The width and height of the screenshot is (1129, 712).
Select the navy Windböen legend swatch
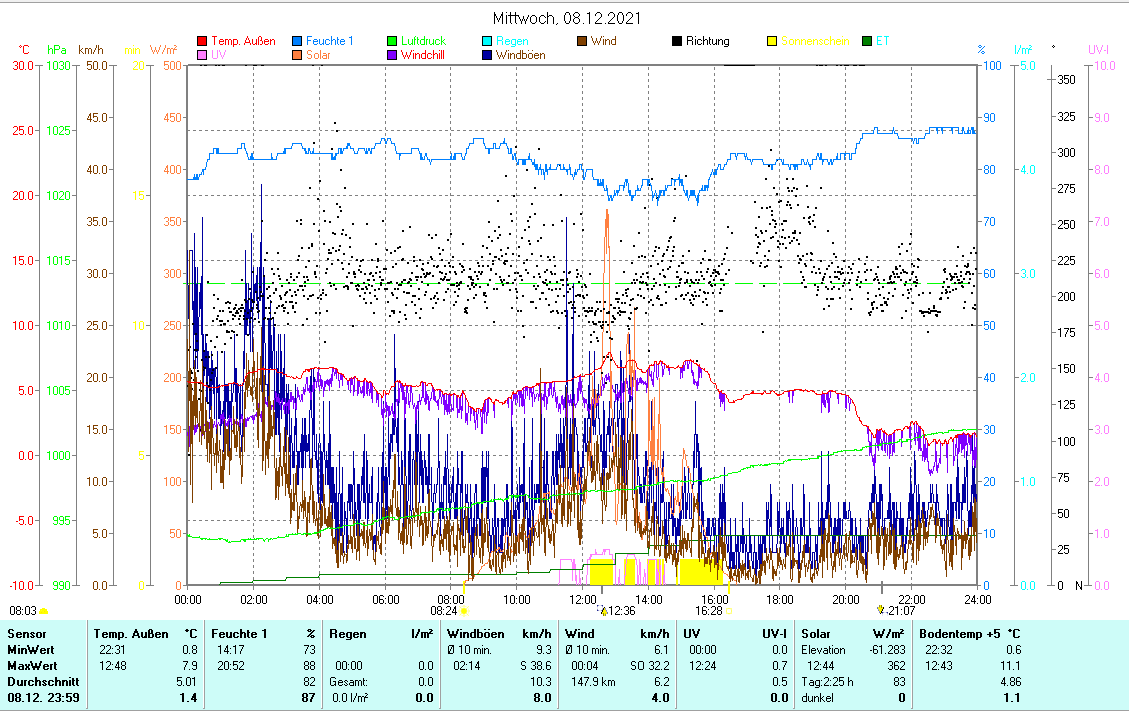click(487, 55)
